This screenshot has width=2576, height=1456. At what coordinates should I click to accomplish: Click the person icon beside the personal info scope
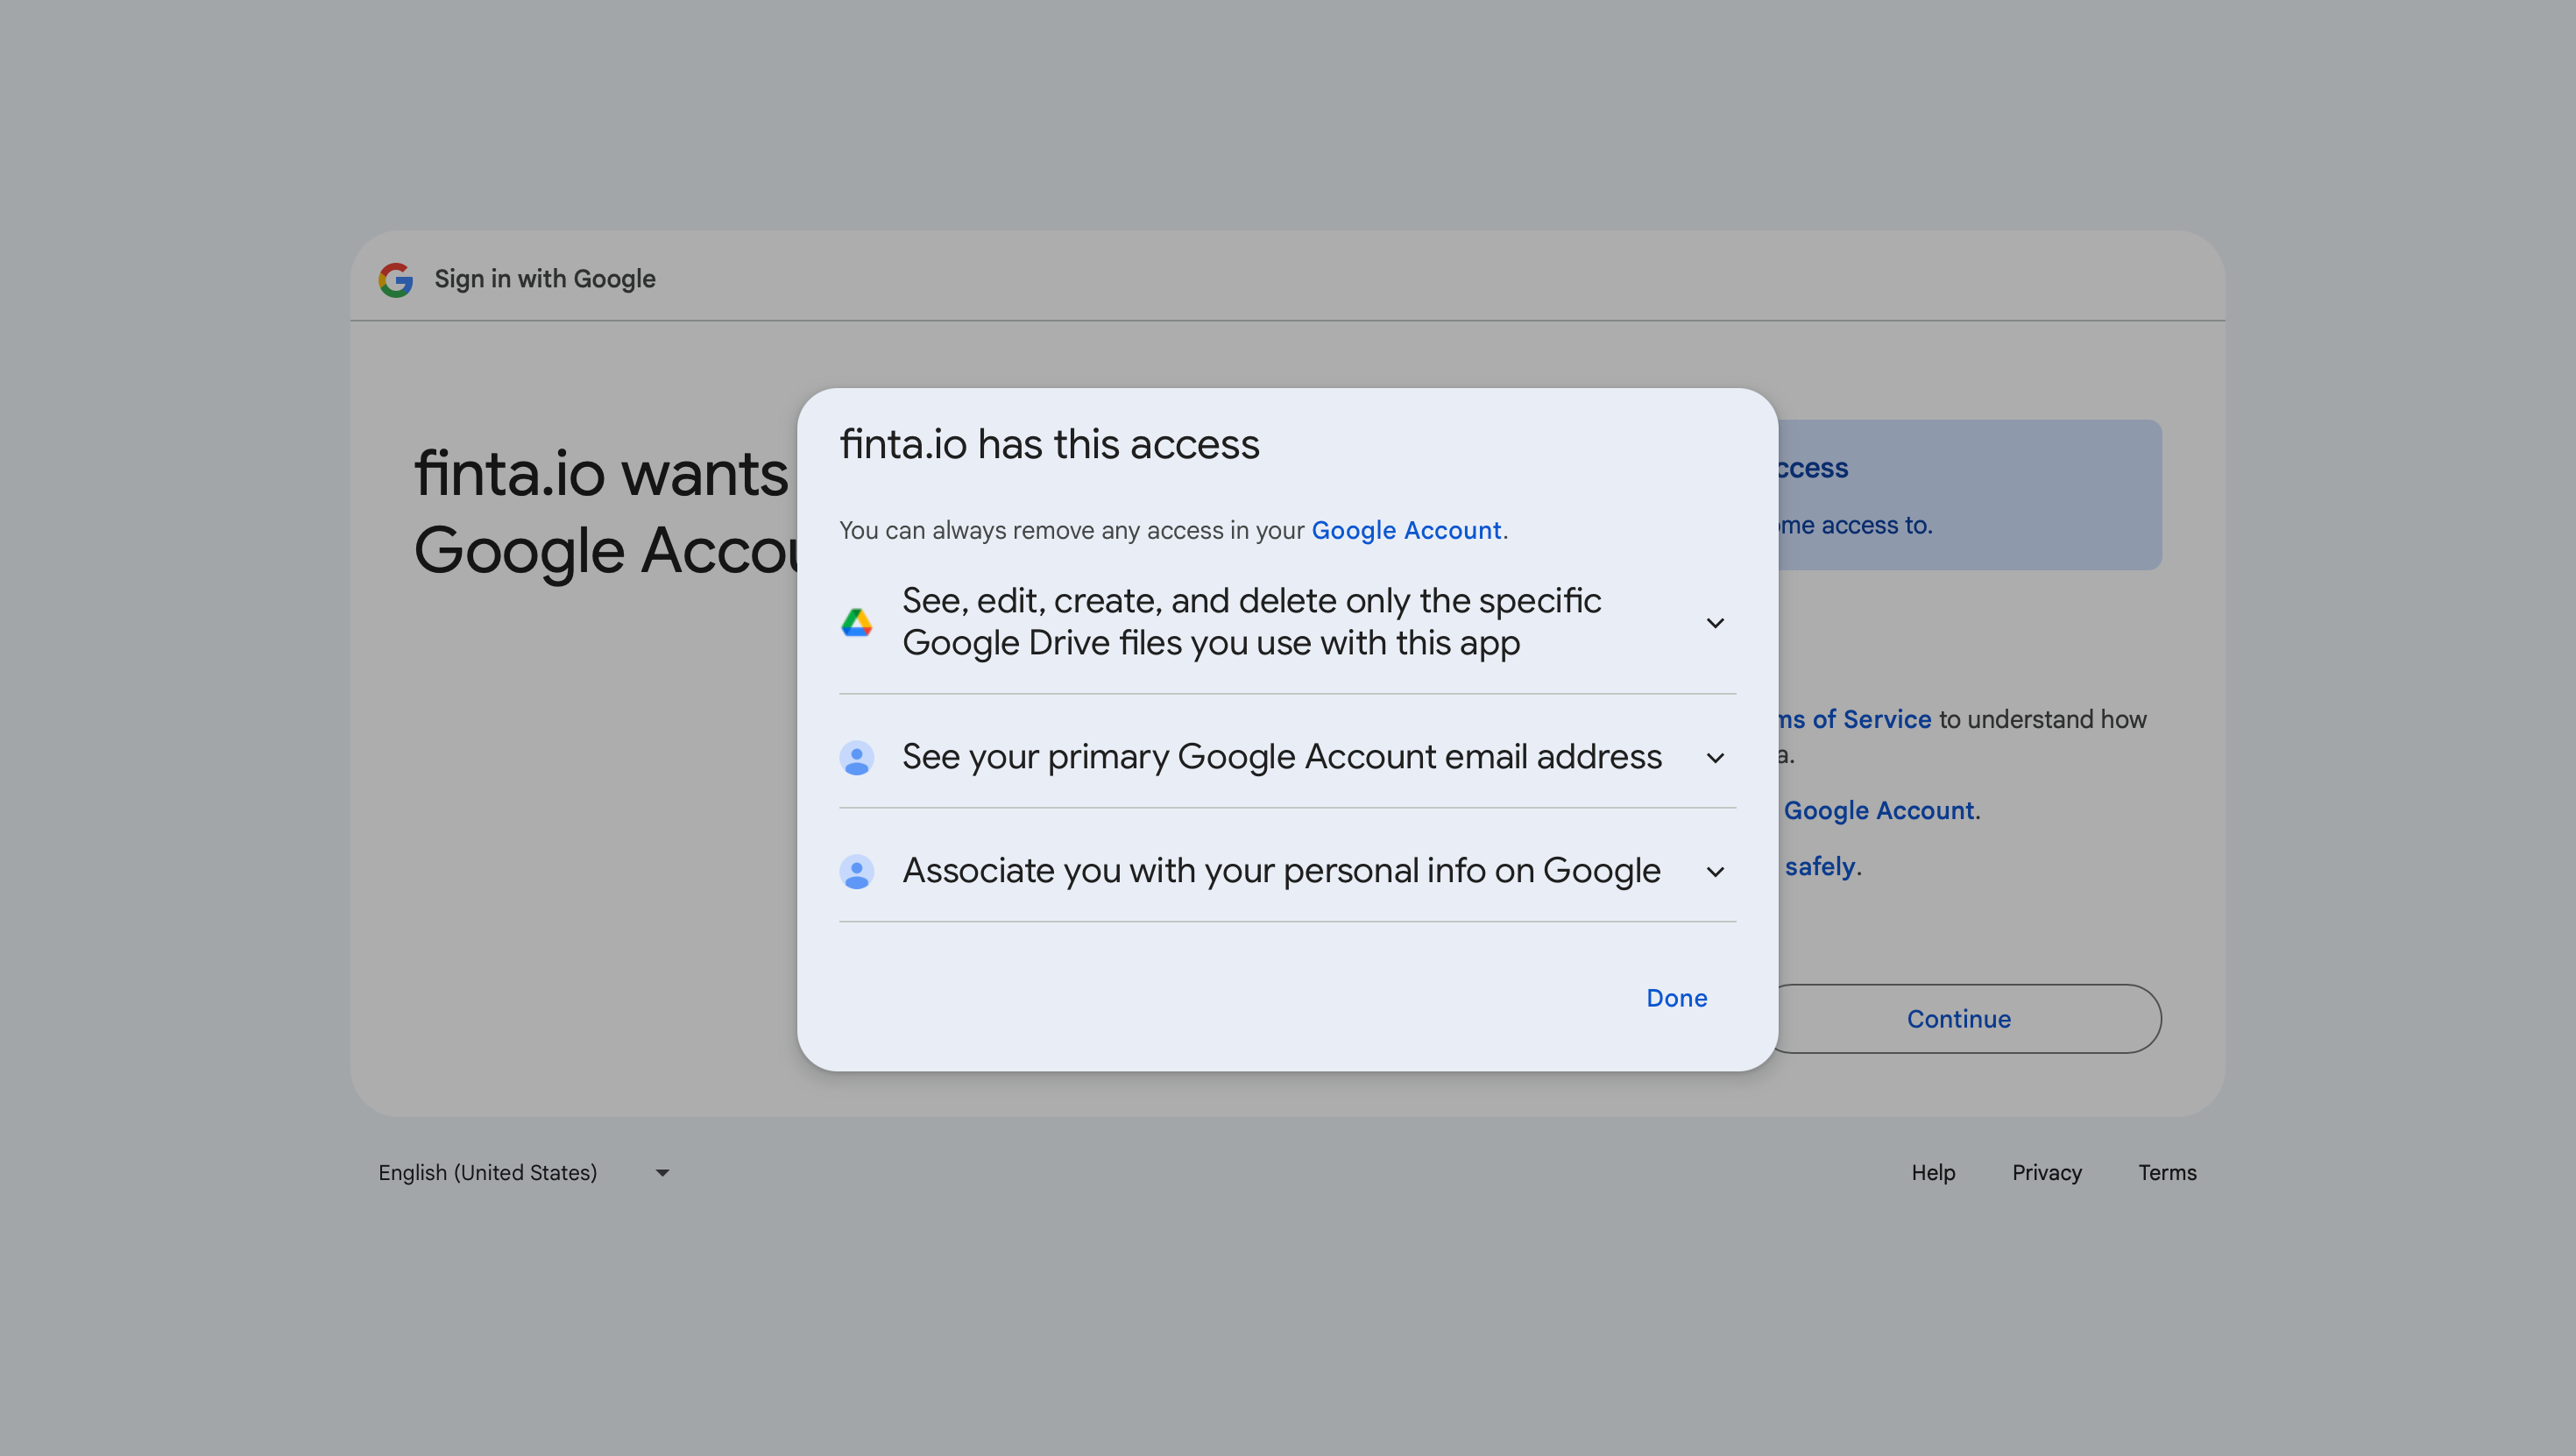[x=858, y=871]
